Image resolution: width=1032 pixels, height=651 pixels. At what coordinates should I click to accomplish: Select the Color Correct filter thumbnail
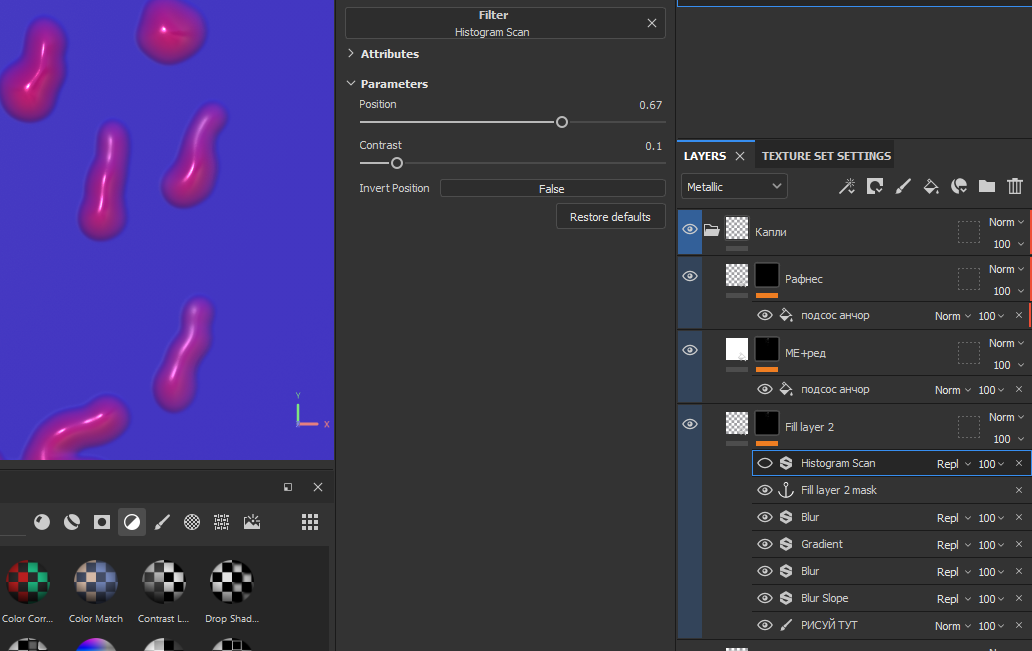coord(28,581)
